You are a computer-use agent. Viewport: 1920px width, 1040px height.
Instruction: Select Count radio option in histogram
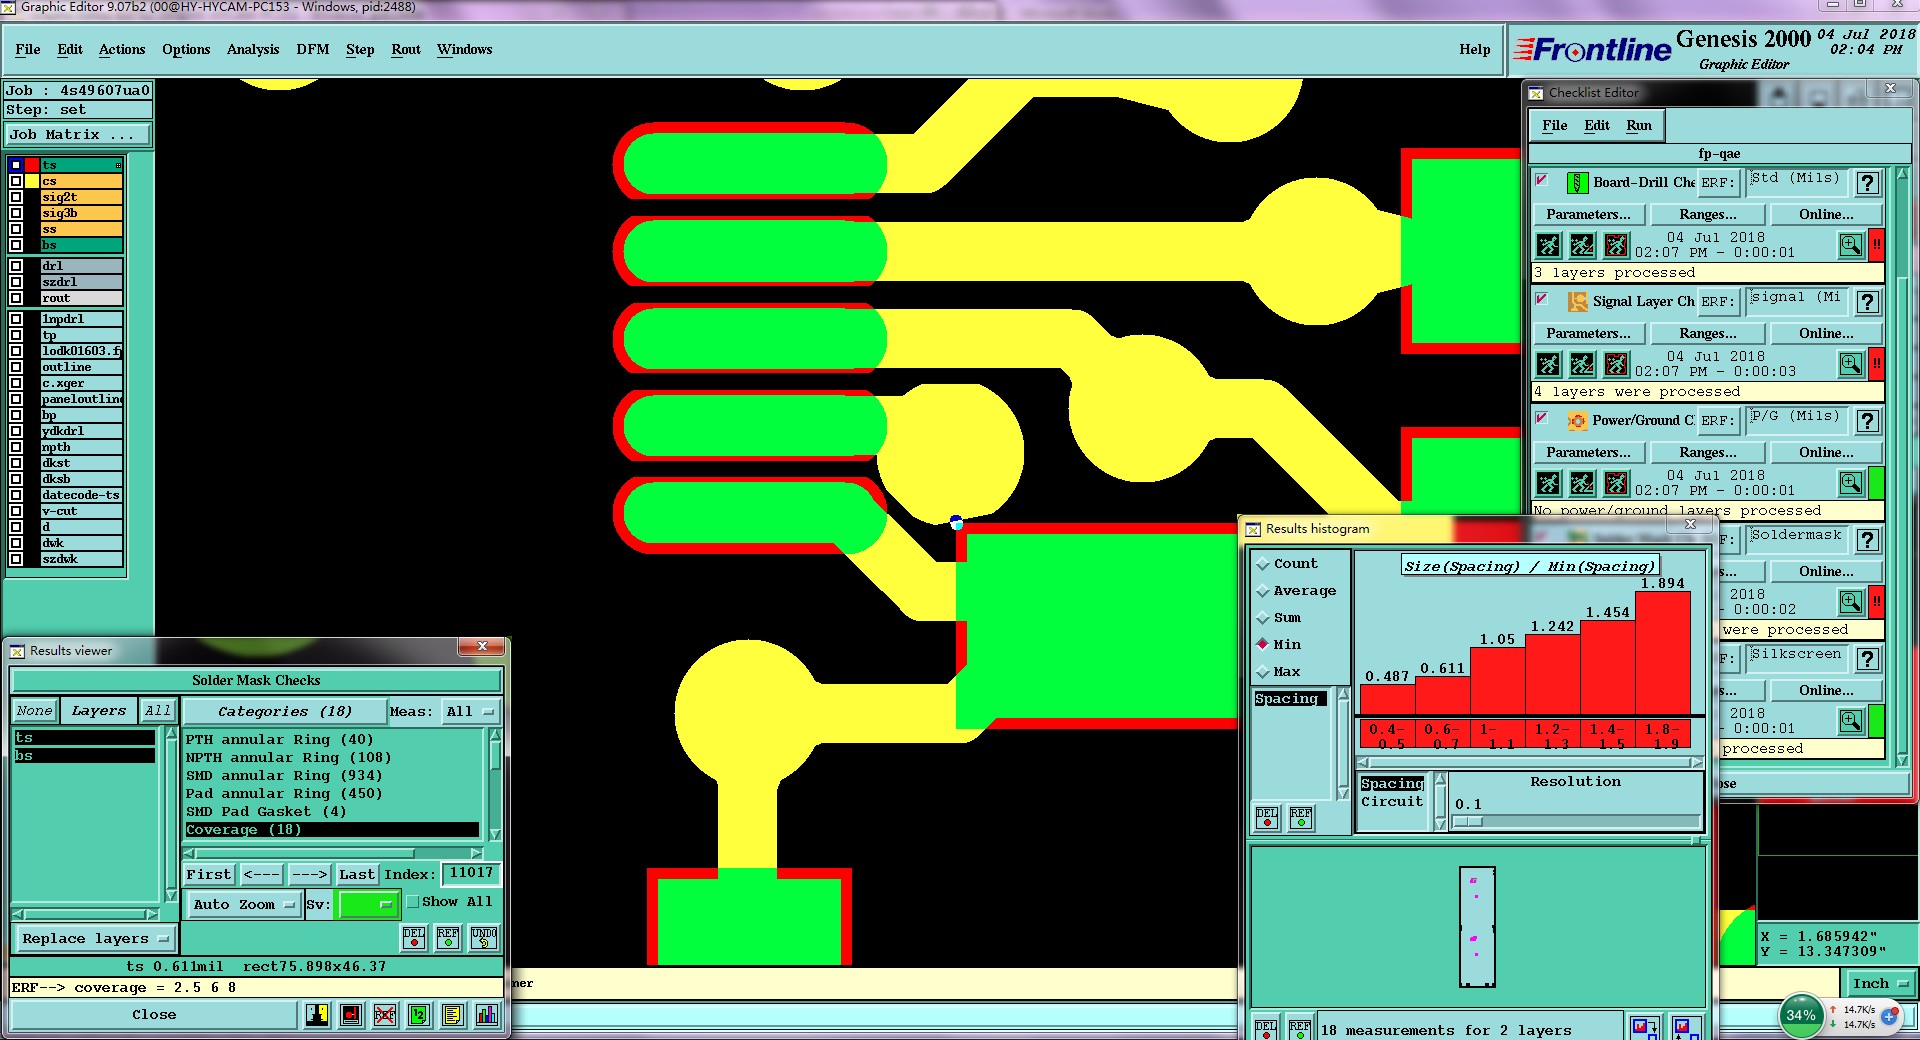point(1263,564)
